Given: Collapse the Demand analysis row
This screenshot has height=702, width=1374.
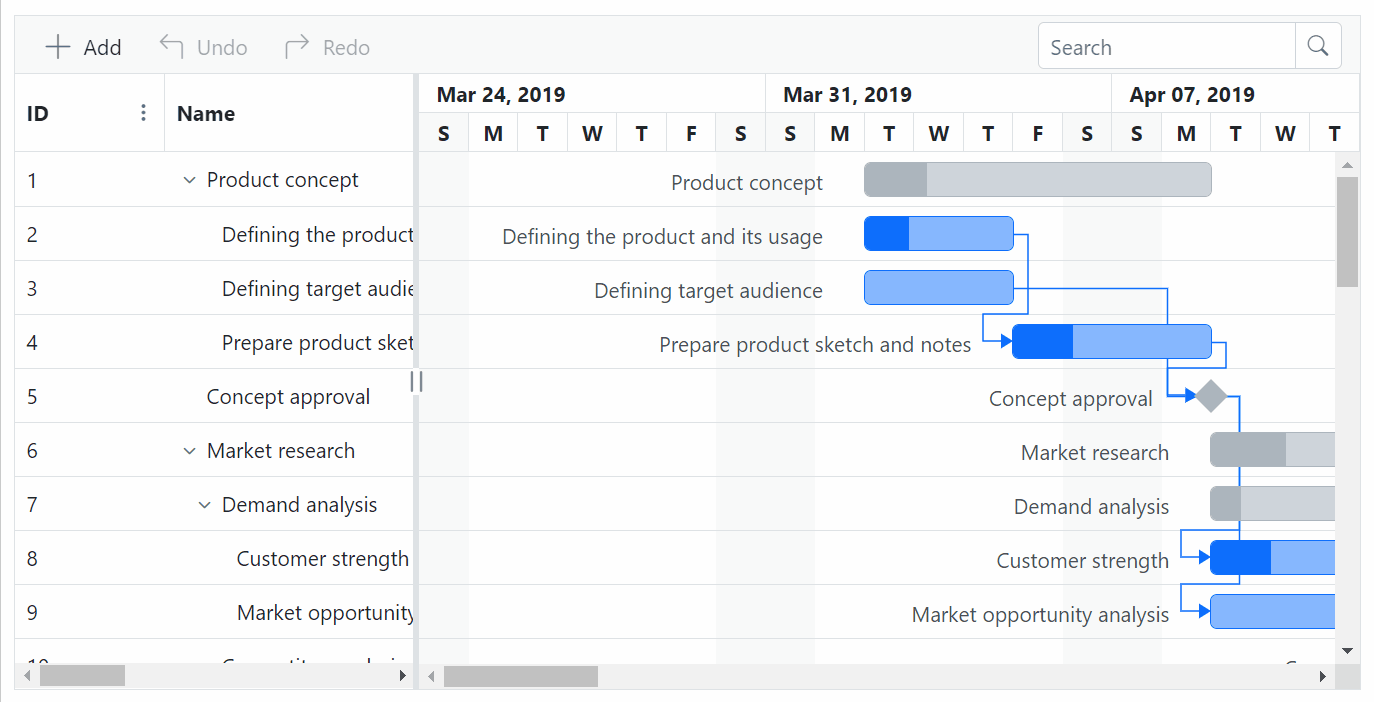Looking at the screenshot, I should click(x=204, y=504).
